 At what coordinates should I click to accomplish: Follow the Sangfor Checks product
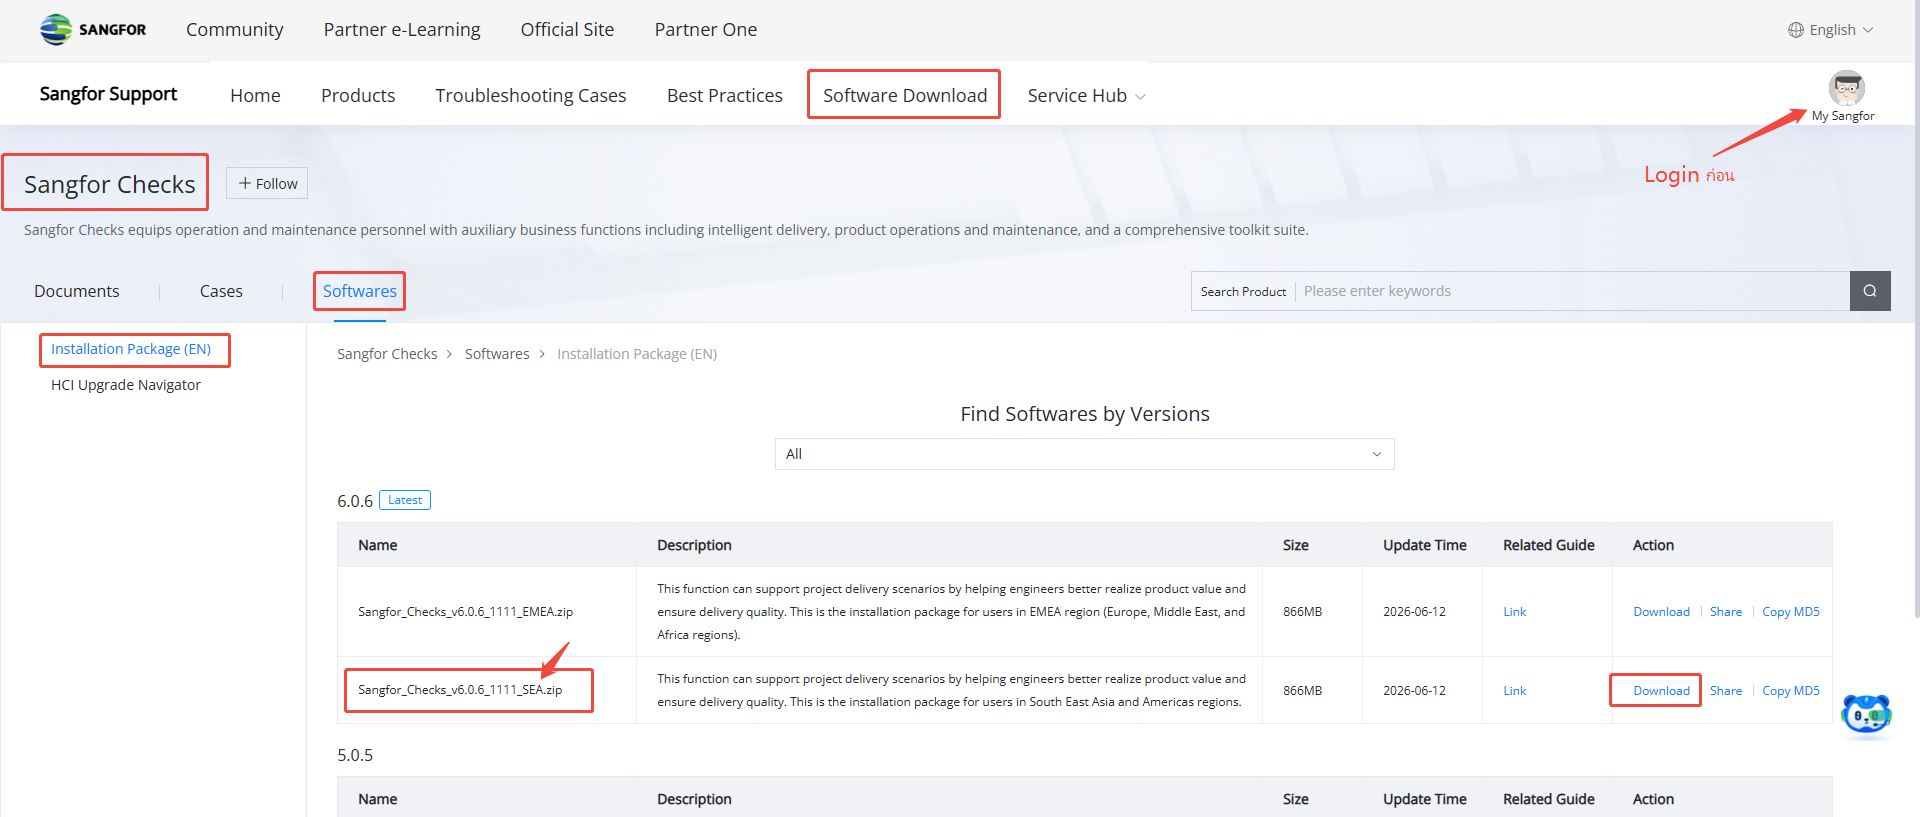click(x=267, y=184)
